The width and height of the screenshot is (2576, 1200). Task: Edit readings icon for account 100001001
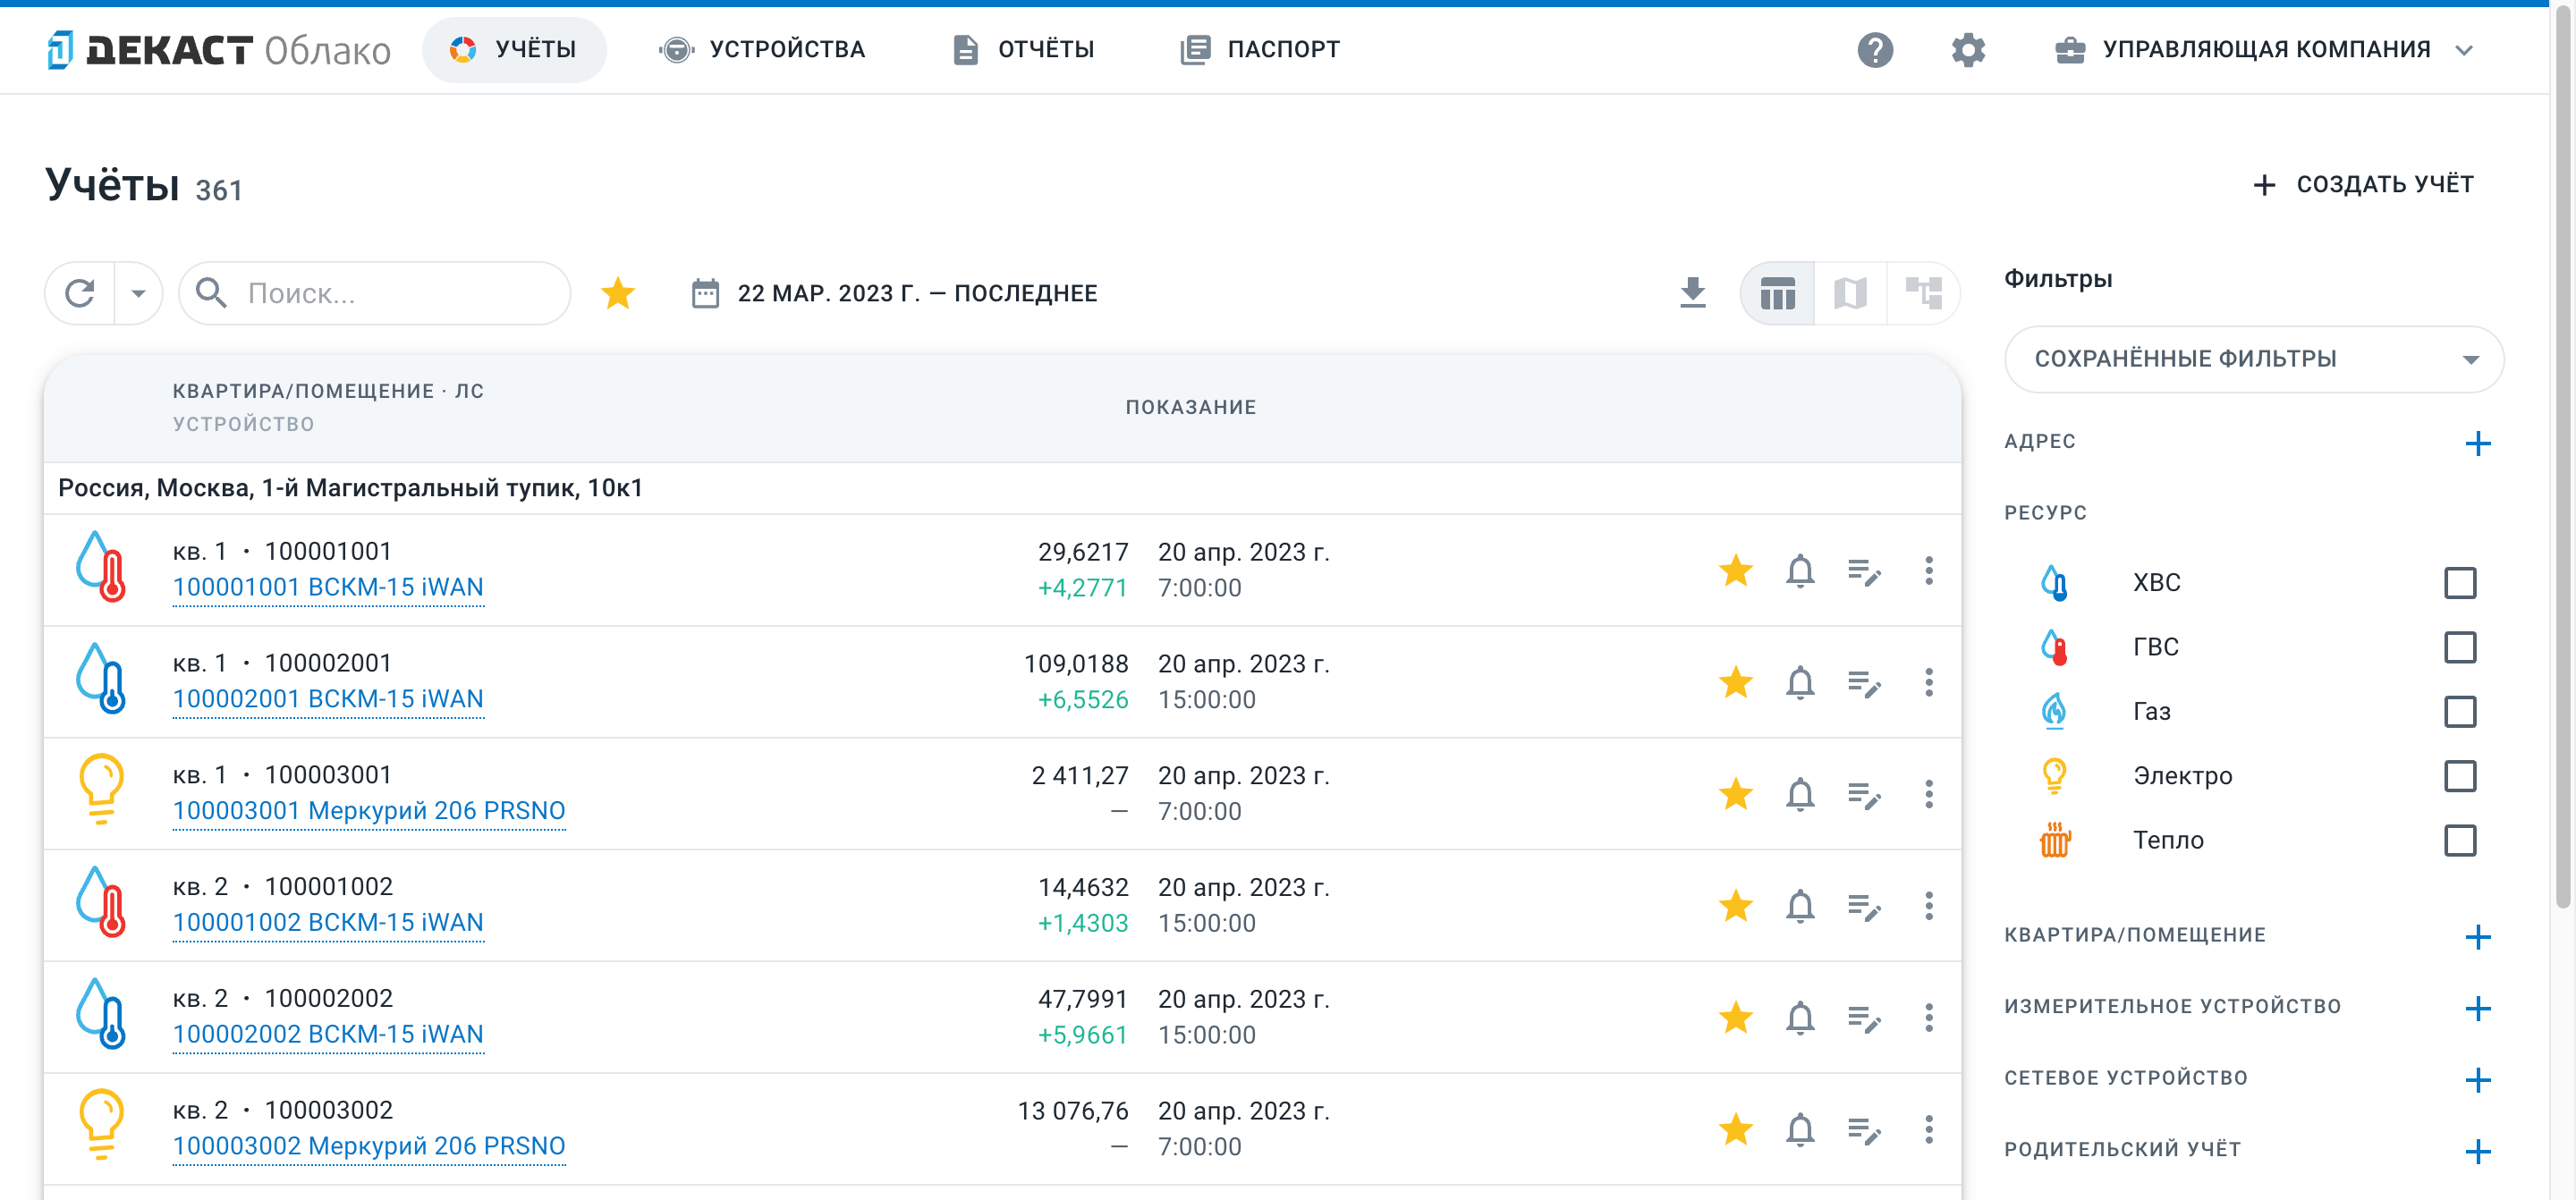pos(1864,571)
